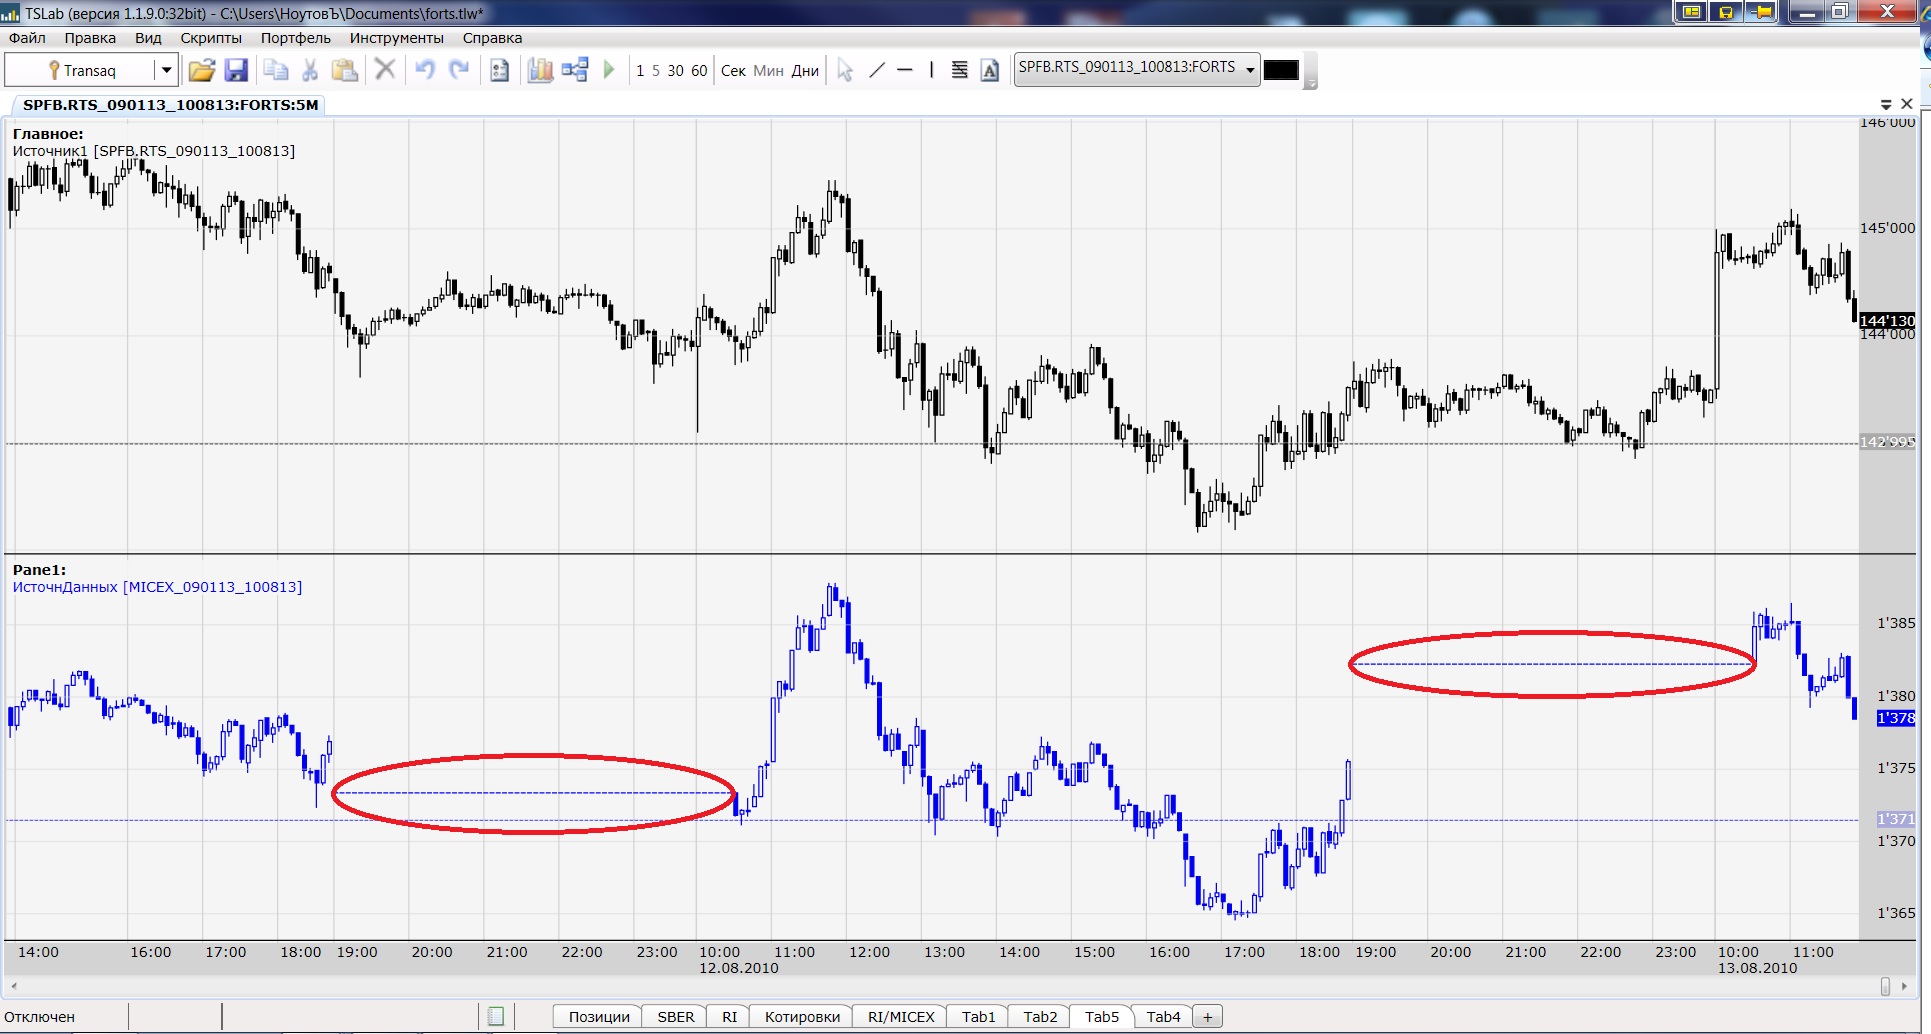Click the Отключен connection status text

tap(40, 1017)
